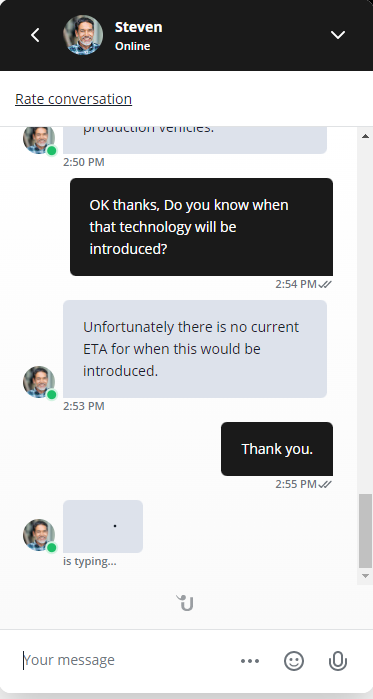This screenshot has width=373, height=699.
Task: Click Steven's avatar beside the ETA message
Action: [x=39, y=382]
